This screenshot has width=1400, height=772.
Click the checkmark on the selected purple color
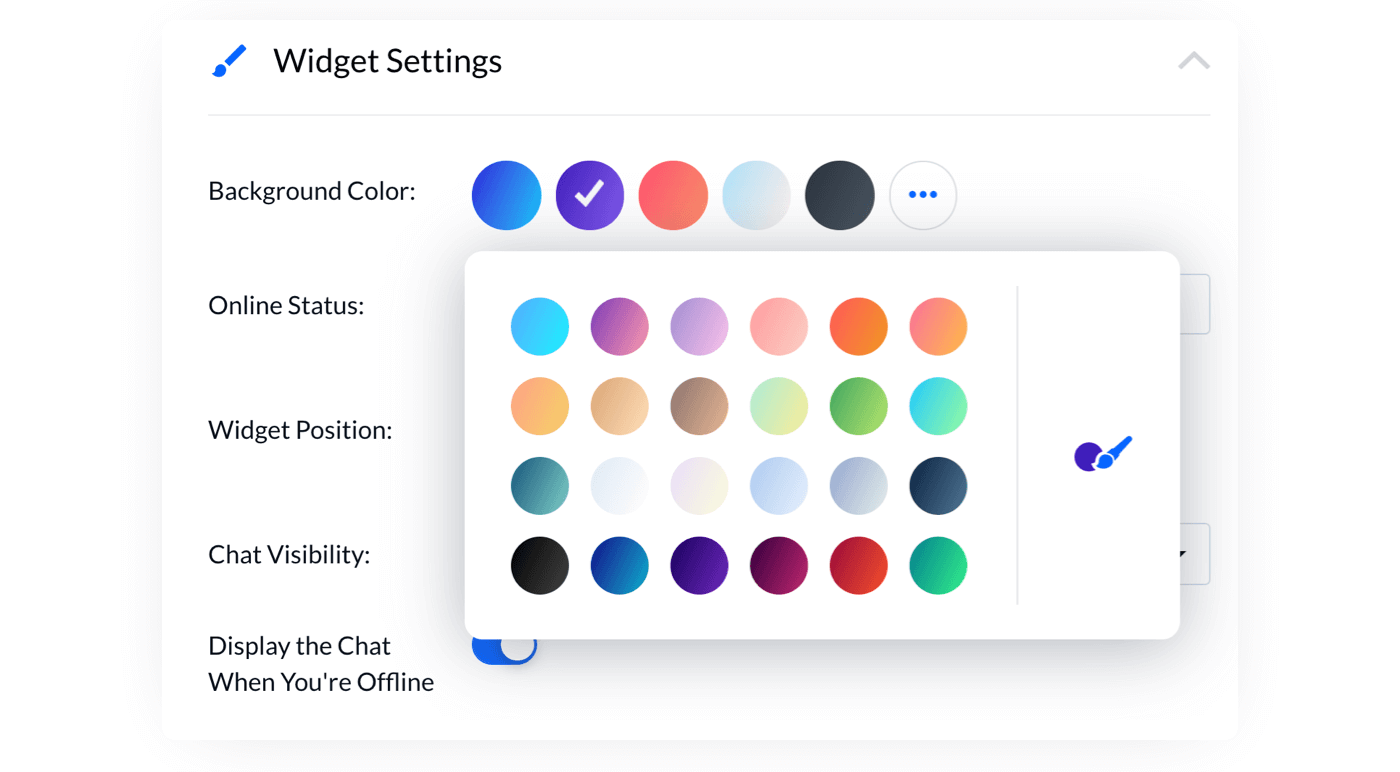589,195
